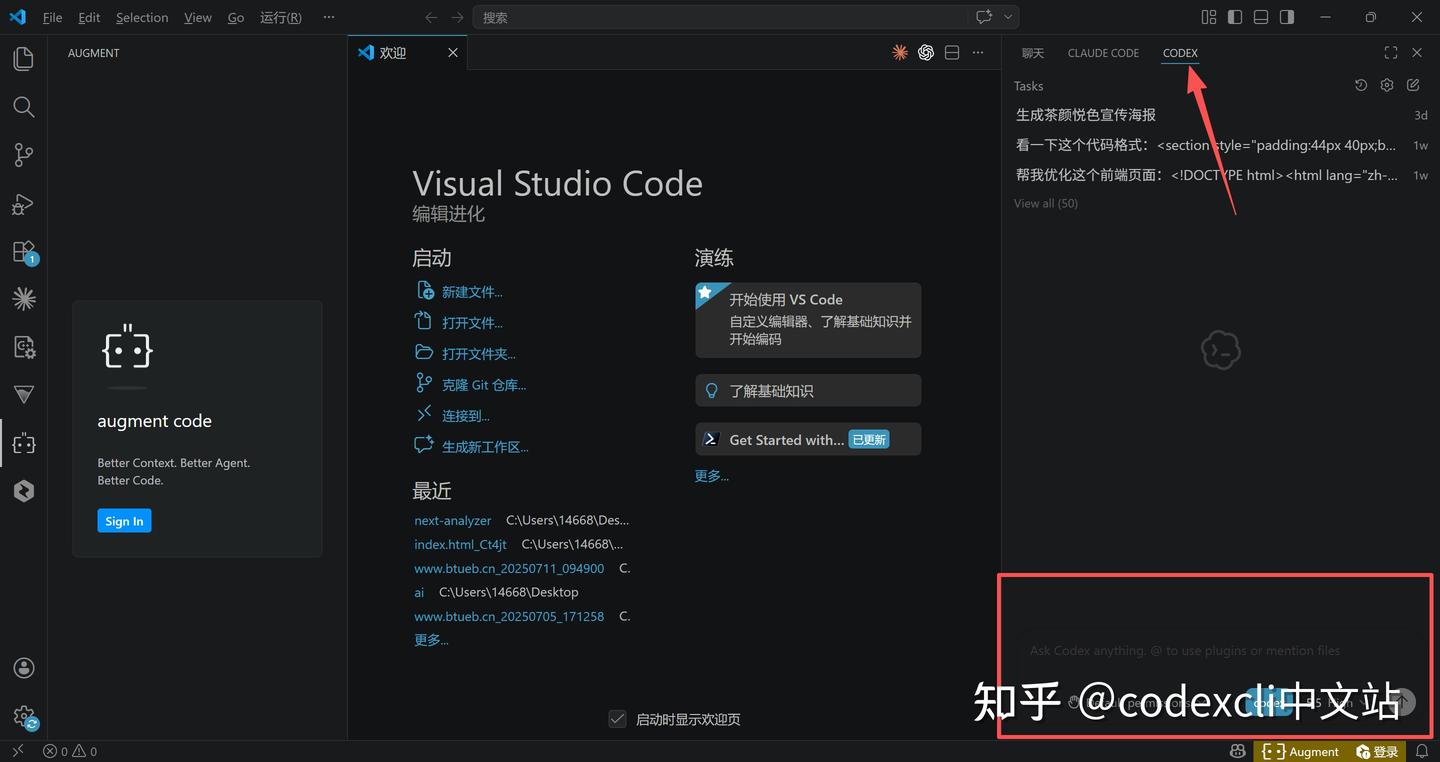Open recent item index.html_Ct4jt
The height and width of the screenshot is (762, 1440).
point(460,545)
